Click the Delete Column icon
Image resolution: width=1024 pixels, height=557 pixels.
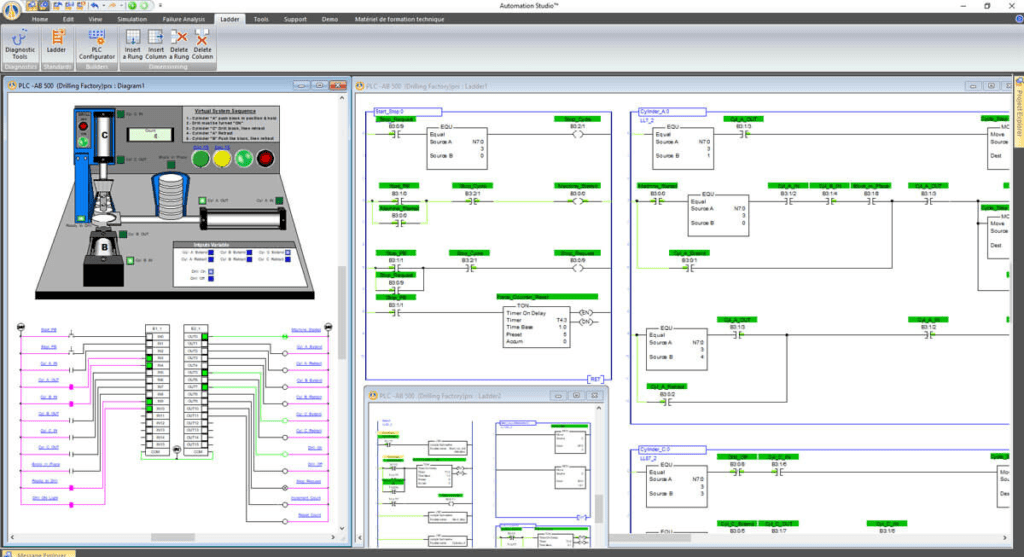[x=202, y=44]
